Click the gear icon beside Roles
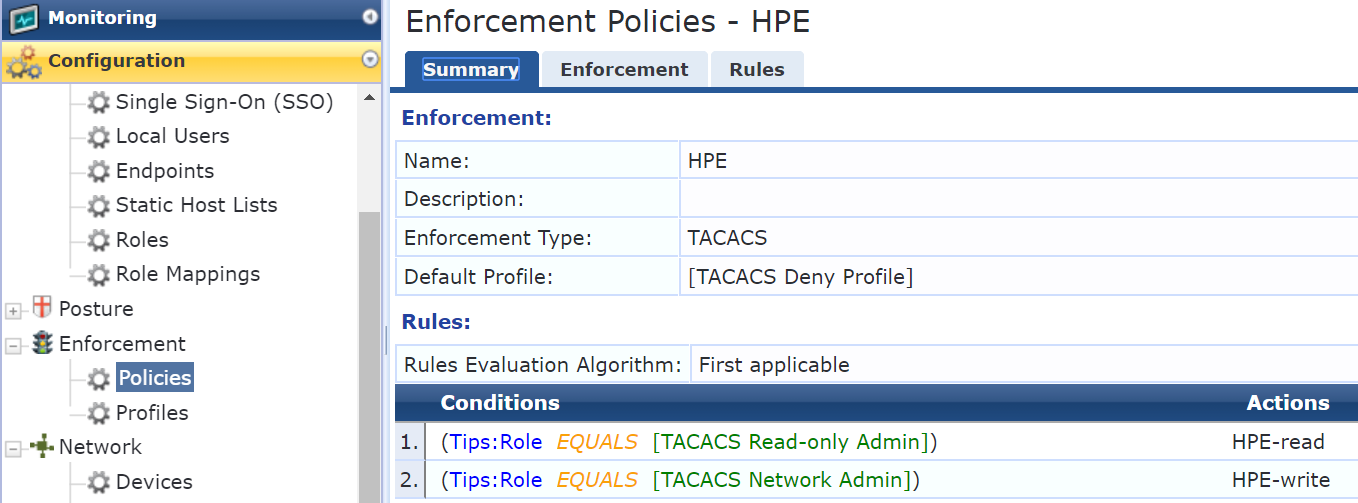1358x503 pixels. point(98,240)
